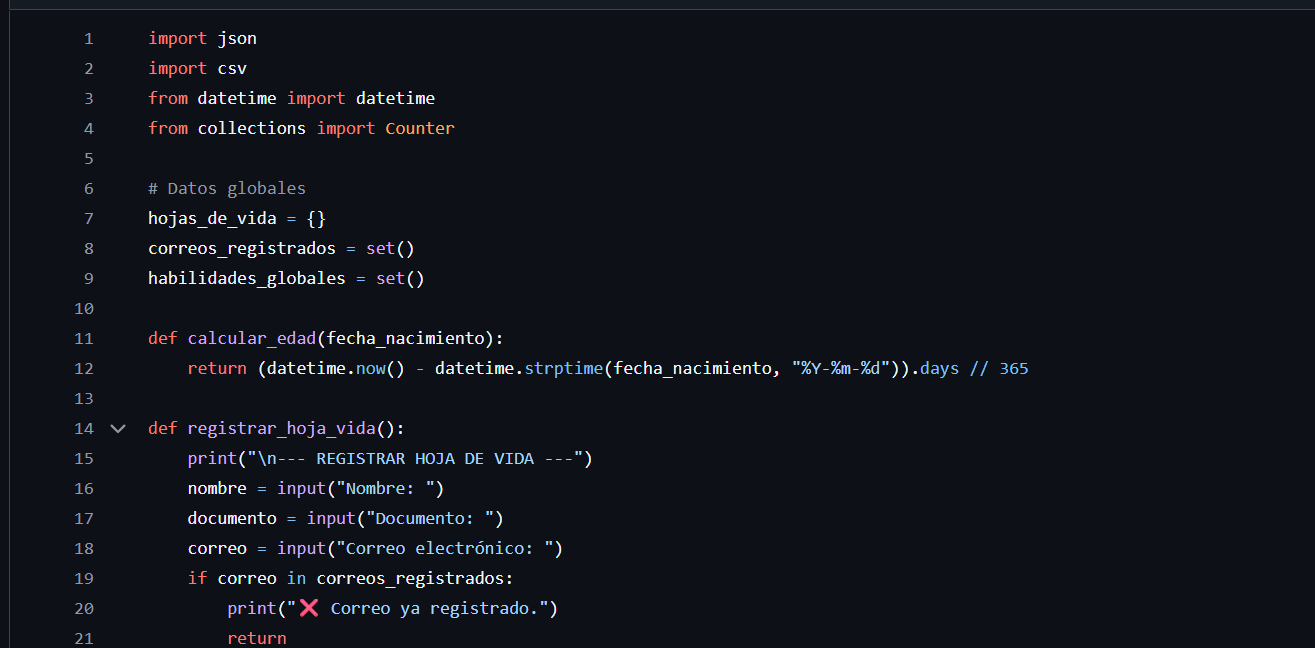This screenshot has height=648, width=1315.
Task: Click the json module name on line 1
Action: [x=237, y=38]
